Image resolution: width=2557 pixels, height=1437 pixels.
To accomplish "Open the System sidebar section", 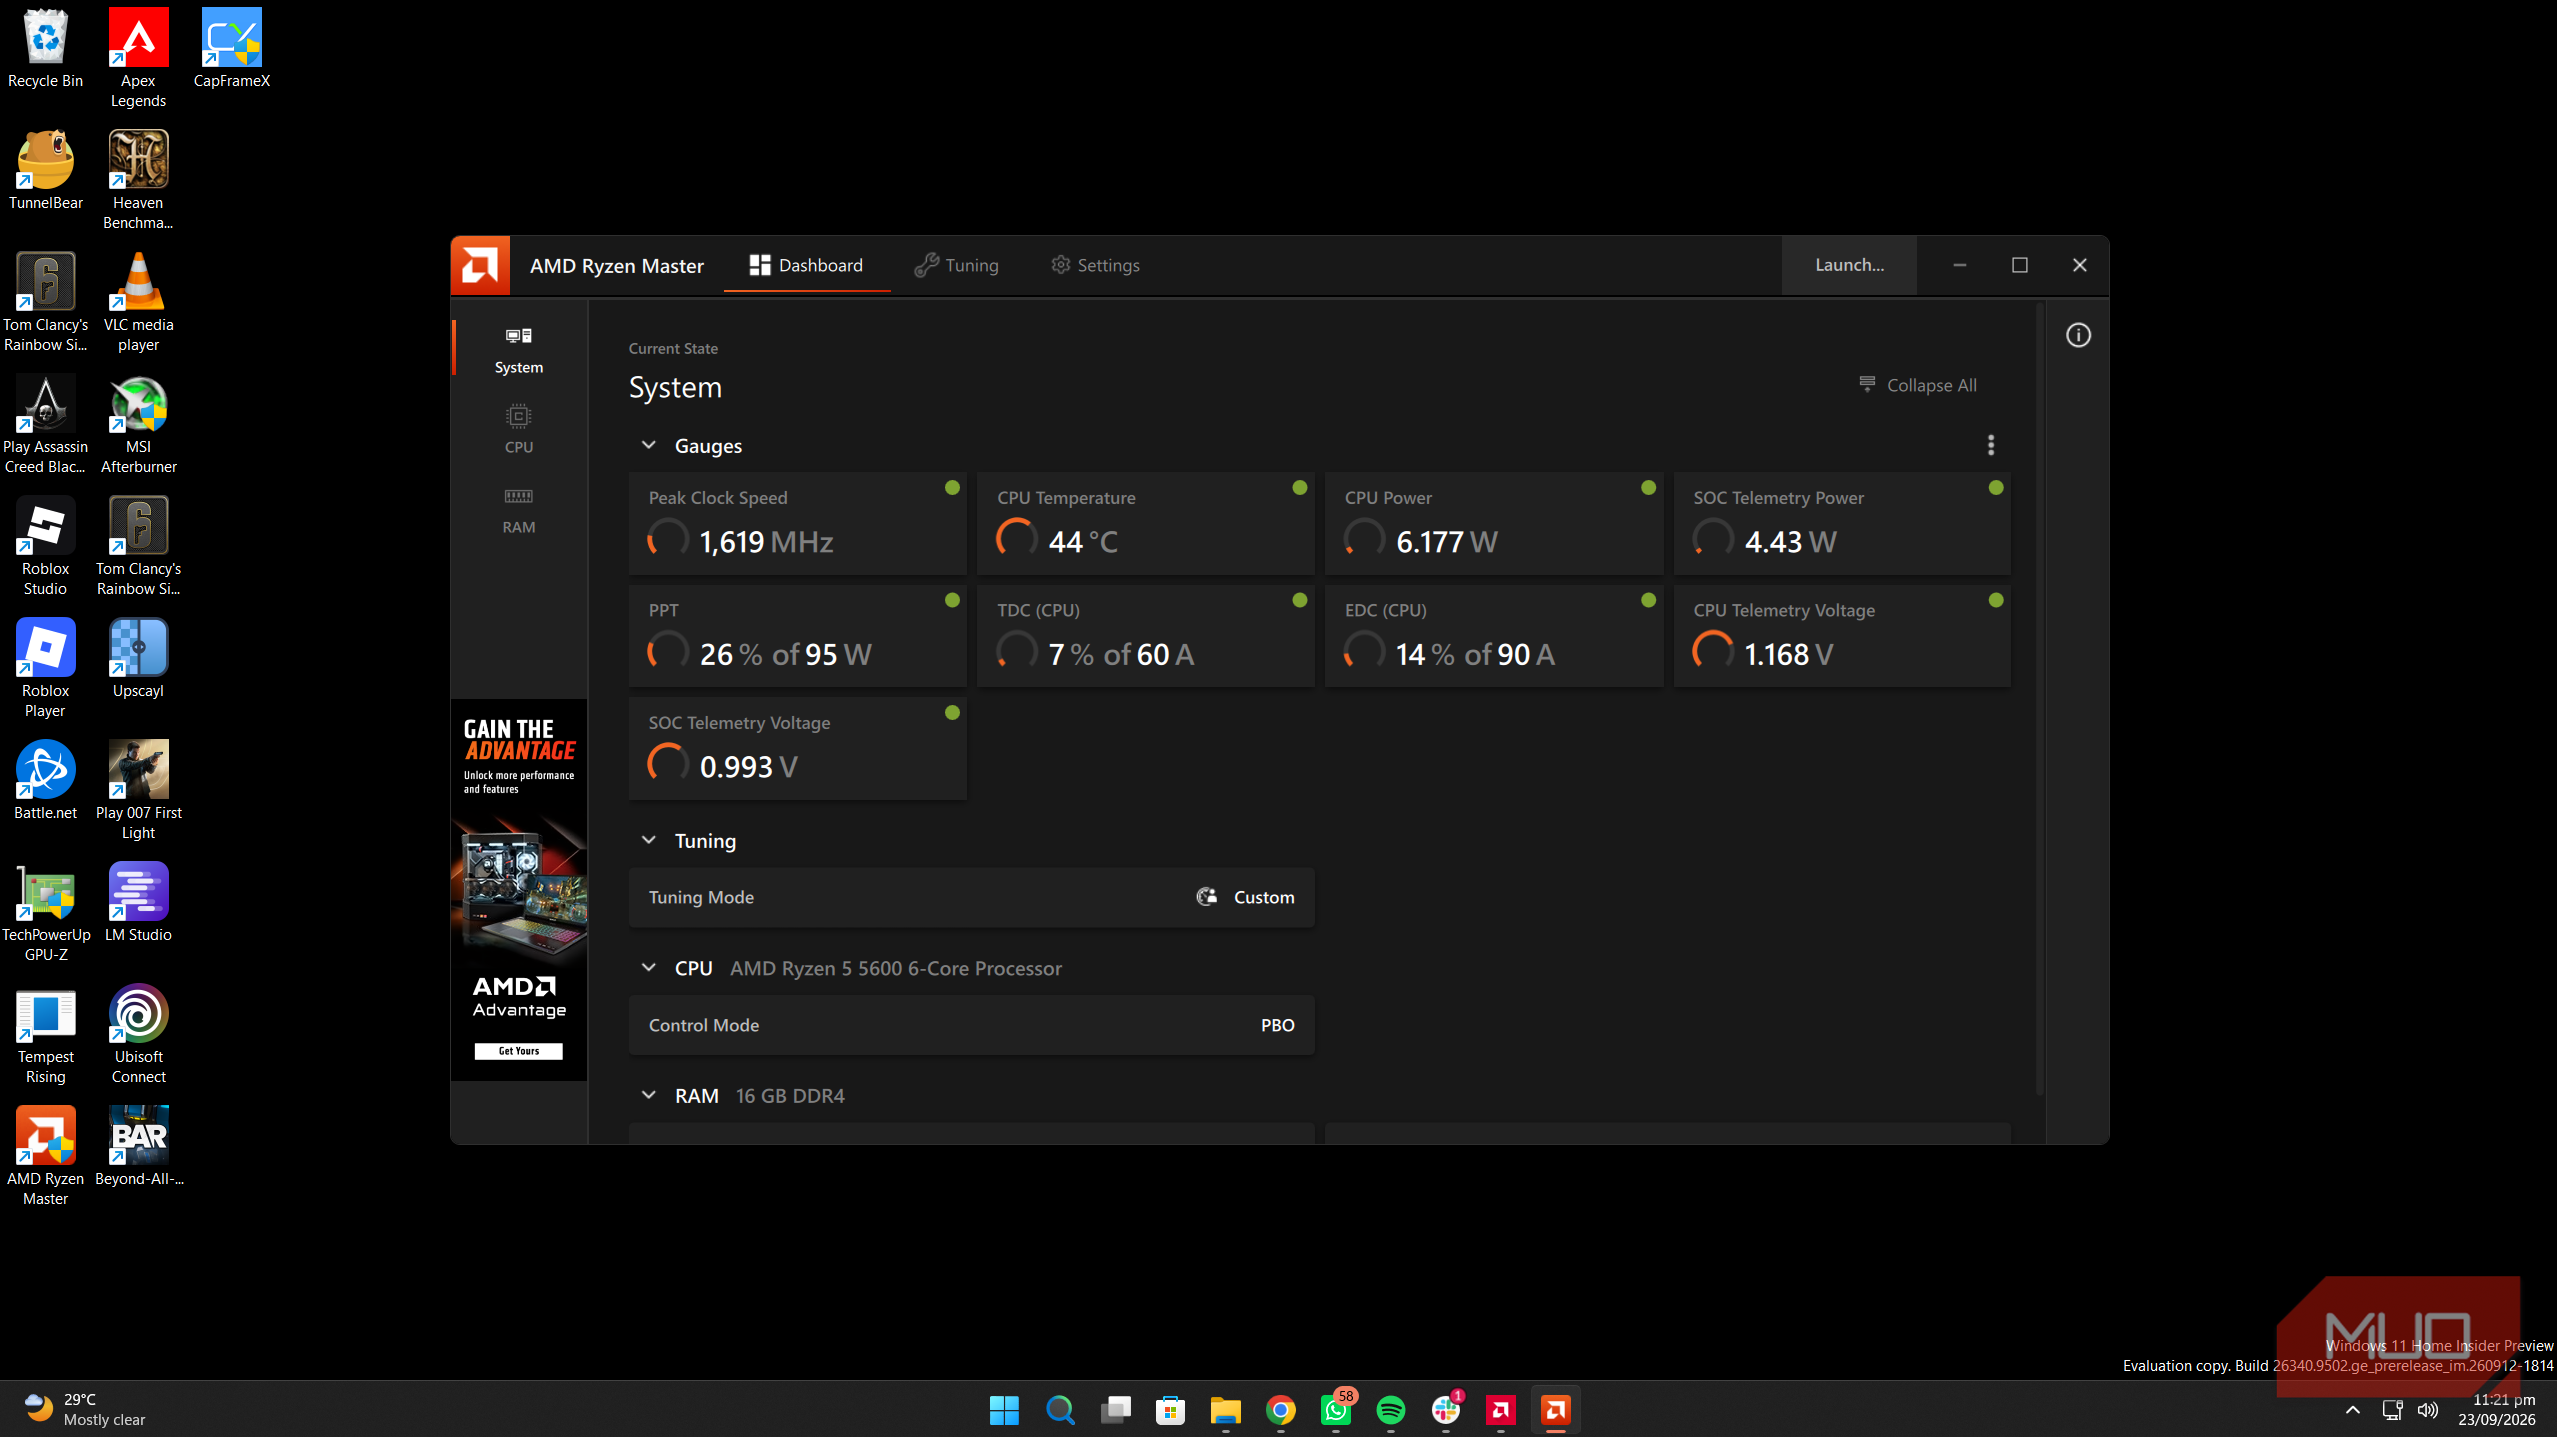I will coord(518,350).
